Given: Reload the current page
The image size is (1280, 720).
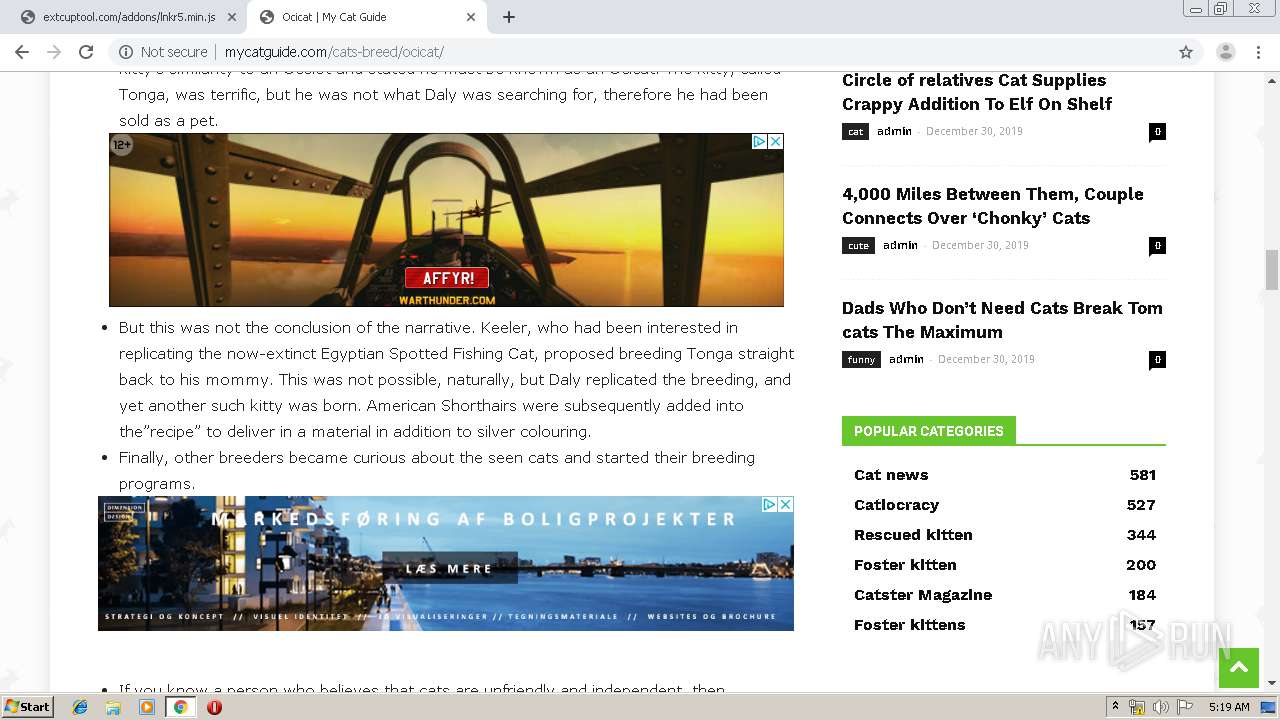Looking at the screenshot, I should point(86,52).
